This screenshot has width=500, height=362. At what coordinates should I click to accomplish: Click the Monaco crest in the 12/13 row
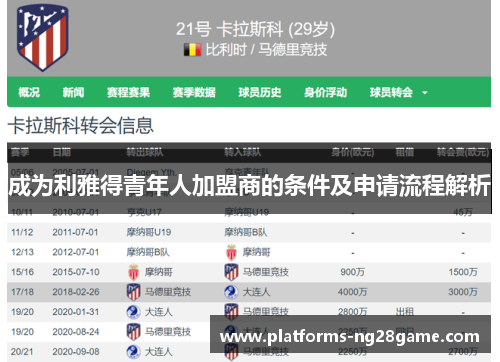pyautogui.click(x=231, y=252)
